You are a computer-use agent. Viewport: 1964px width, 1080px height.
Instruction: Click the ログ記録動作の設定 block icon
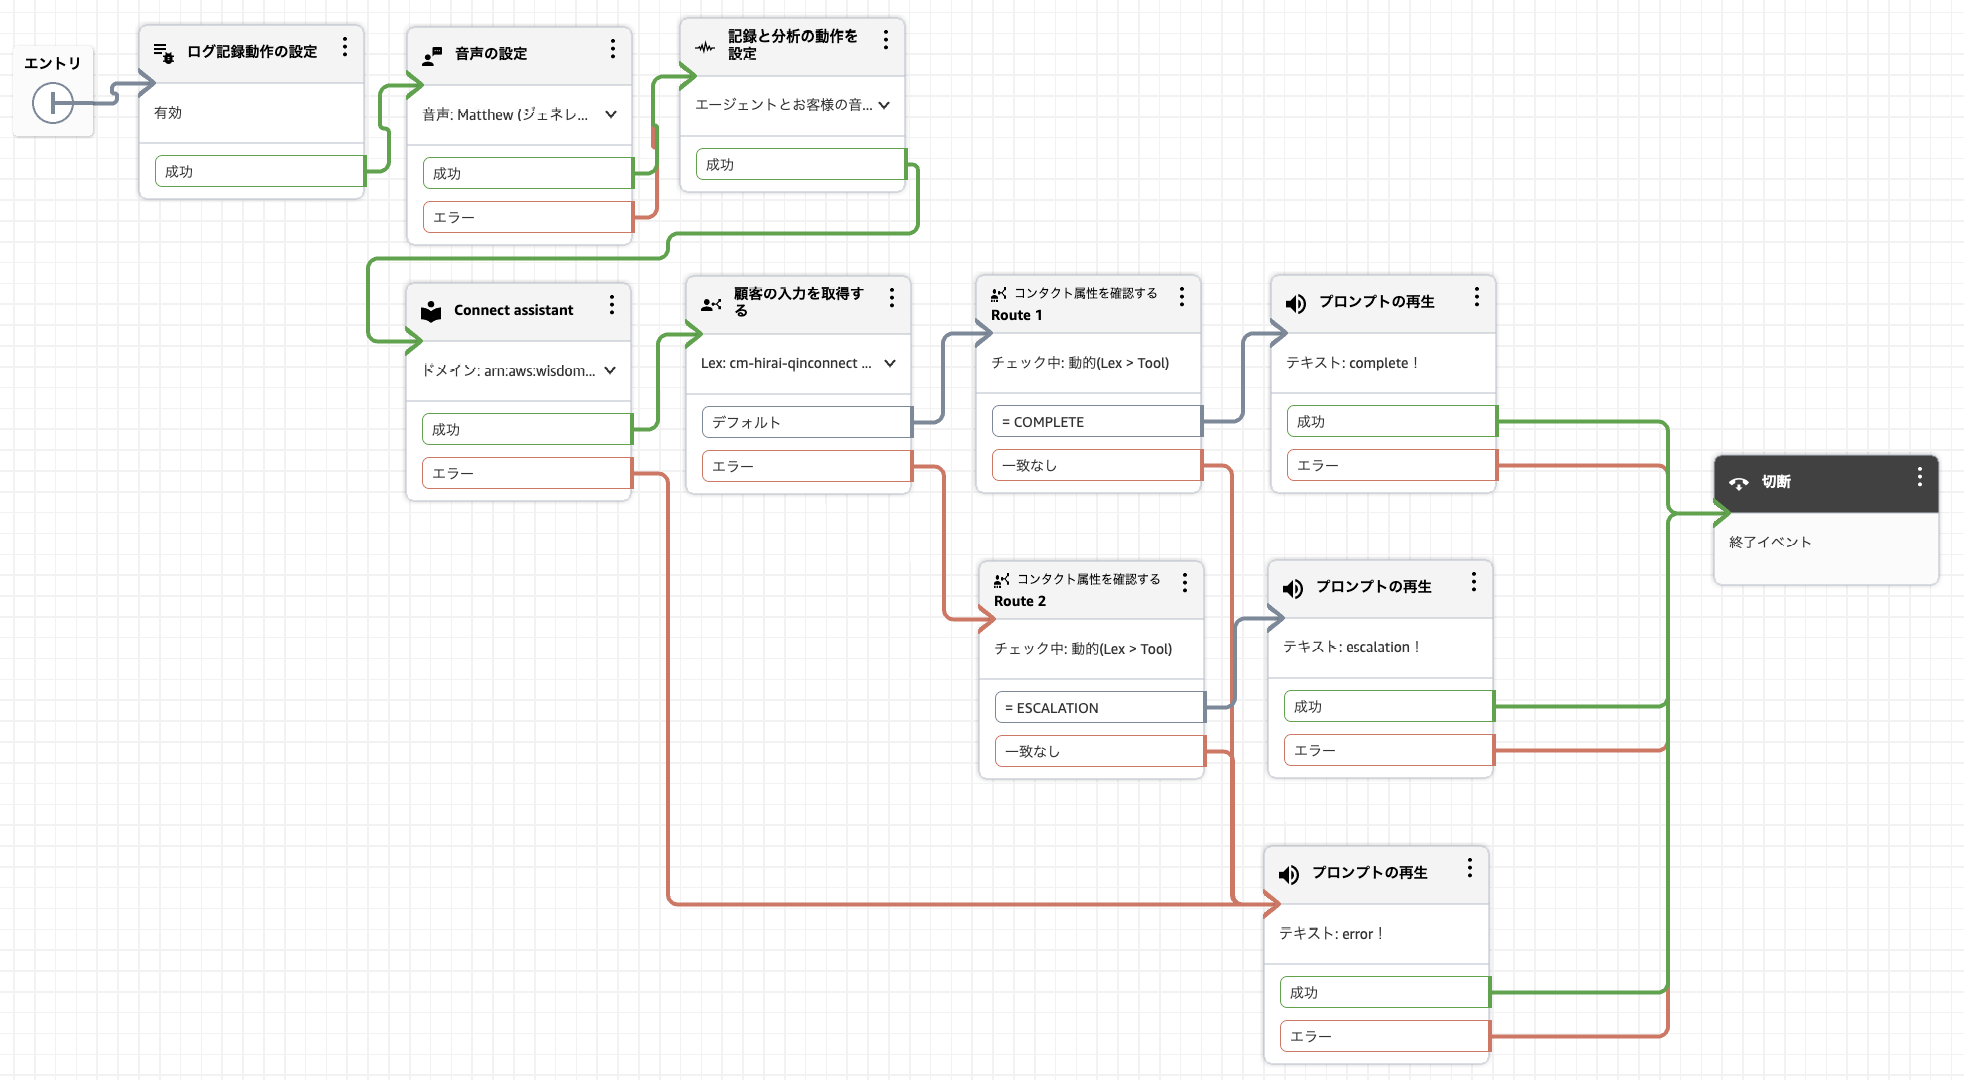coord(164,52)
